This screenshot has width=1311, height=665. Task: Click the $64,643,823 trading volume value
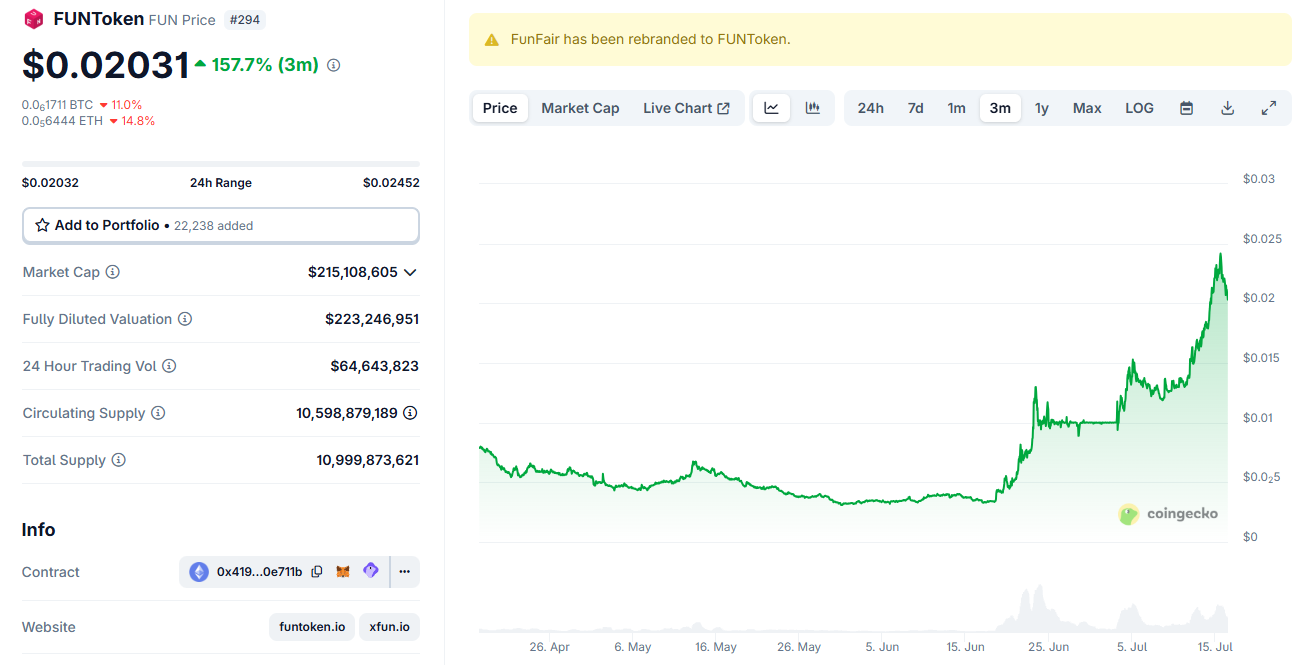[375, 366]
